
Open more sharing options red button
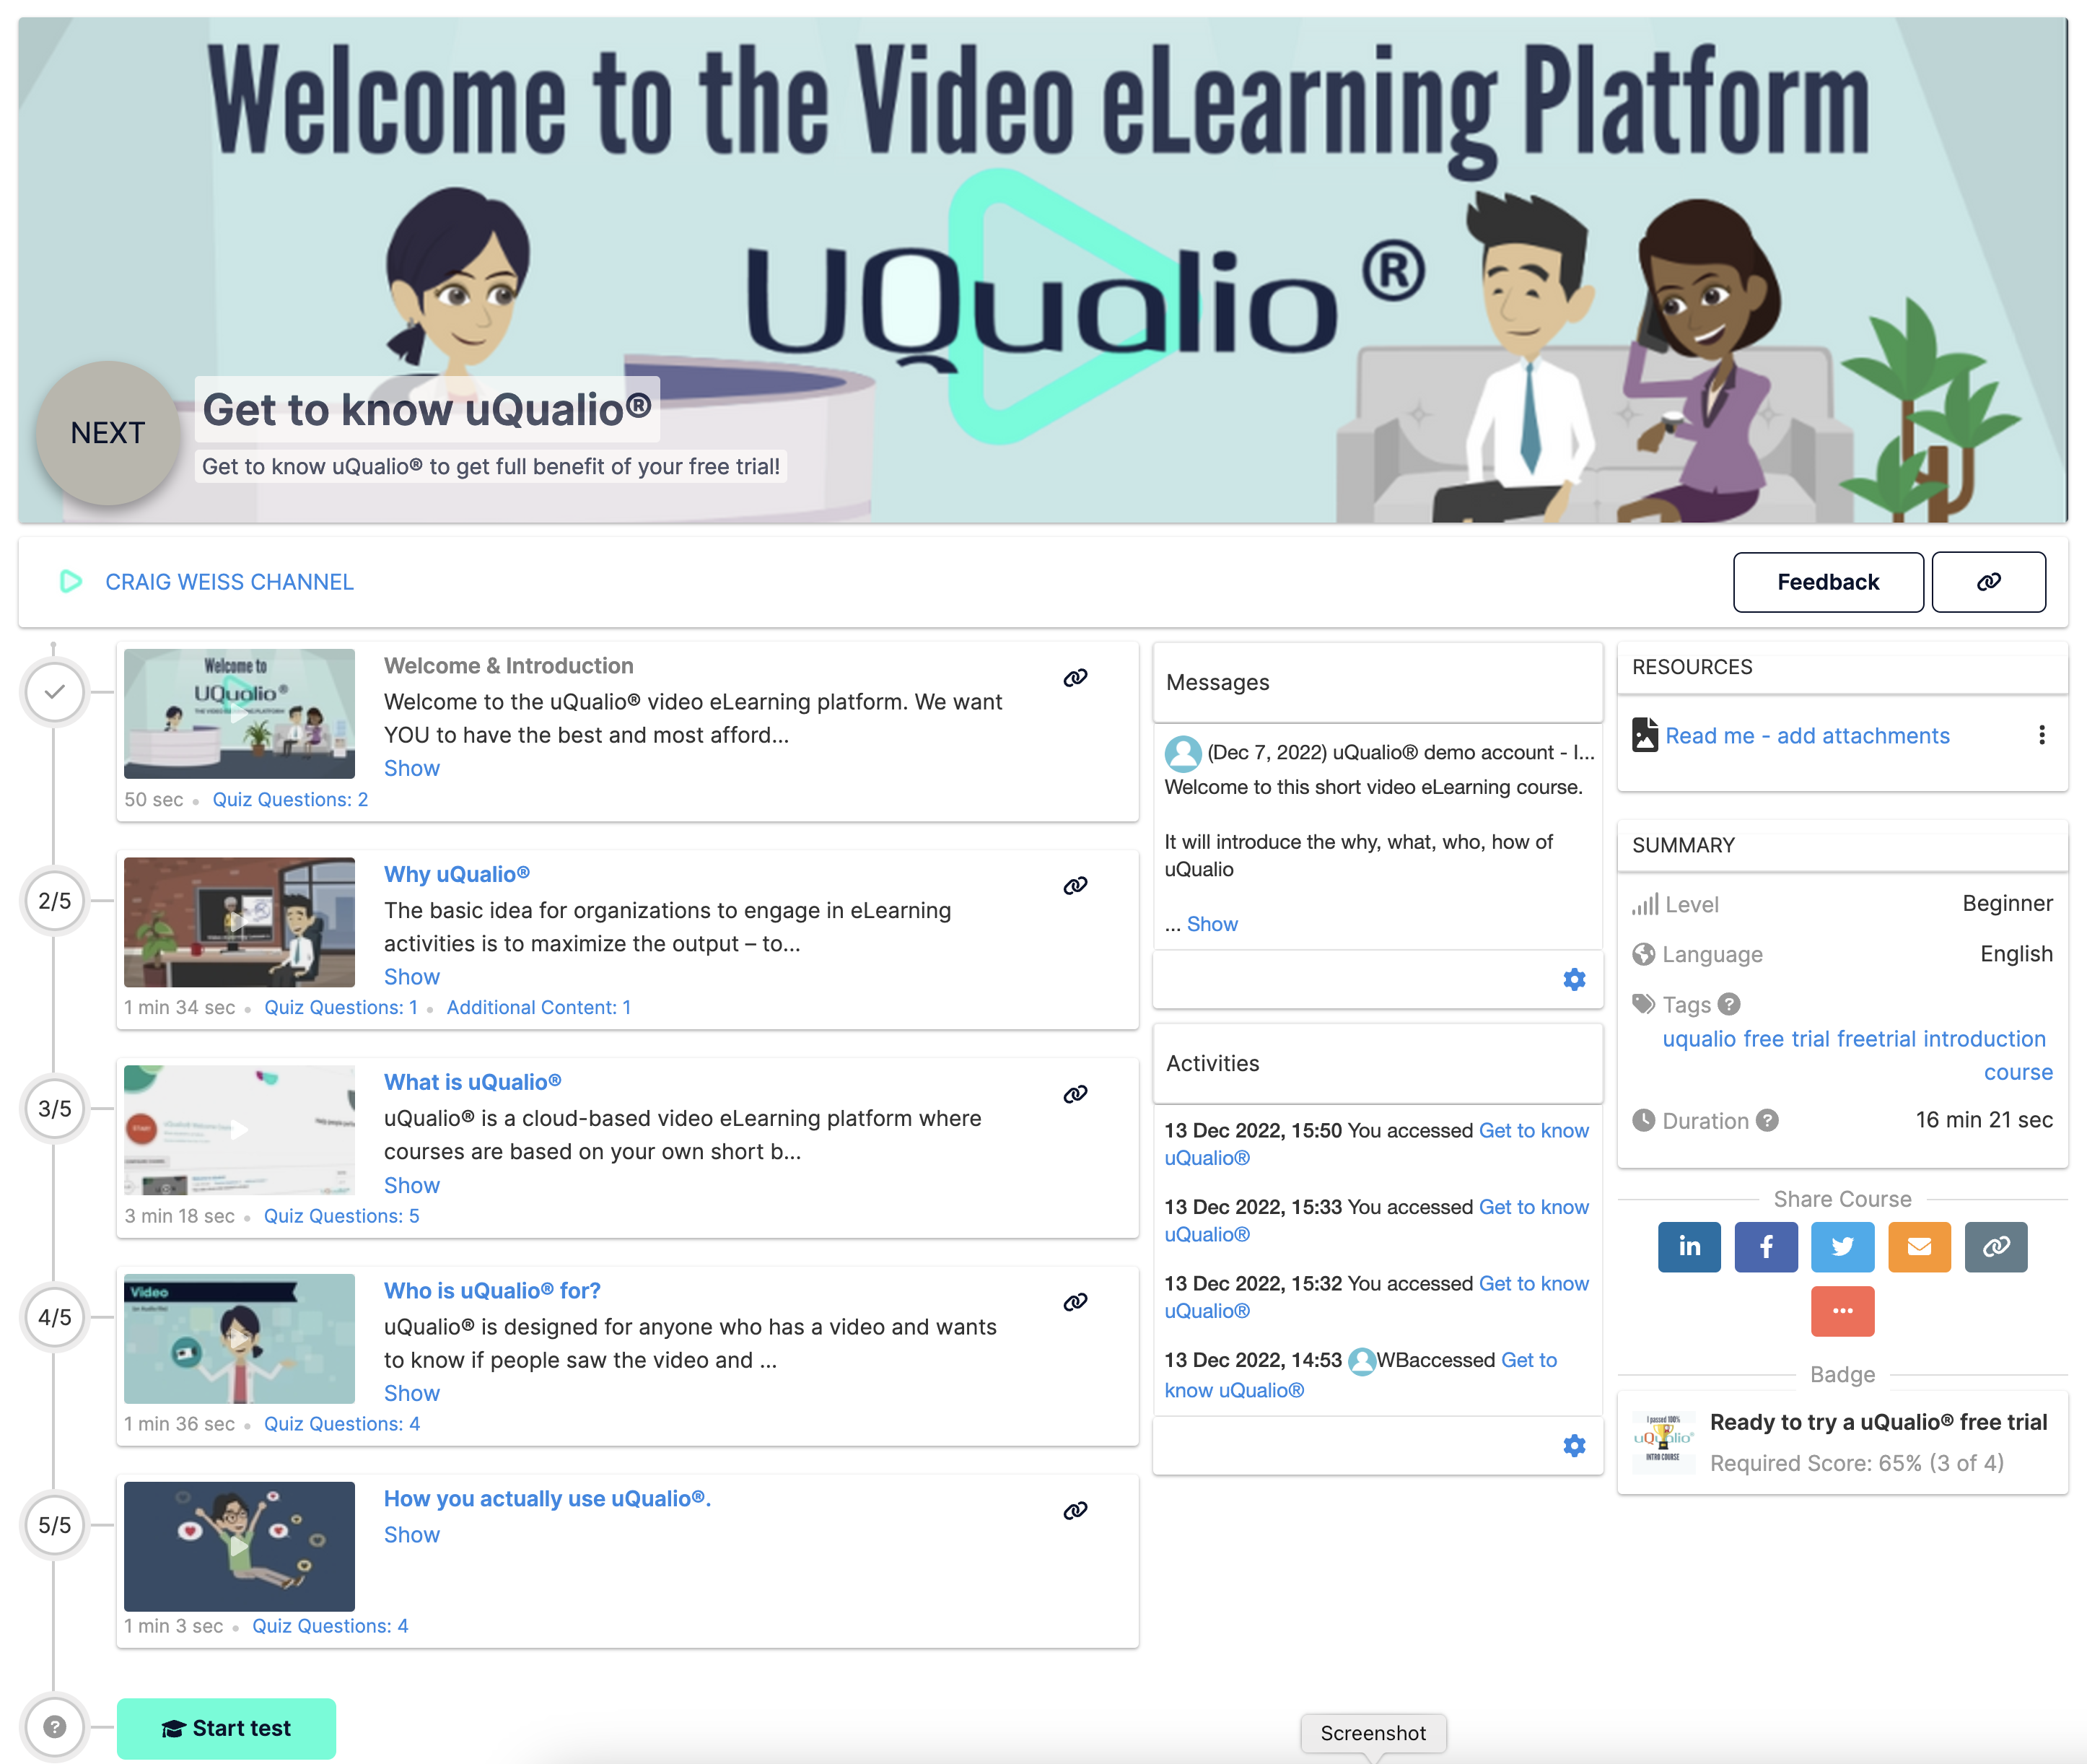tap(1842, 1310)
